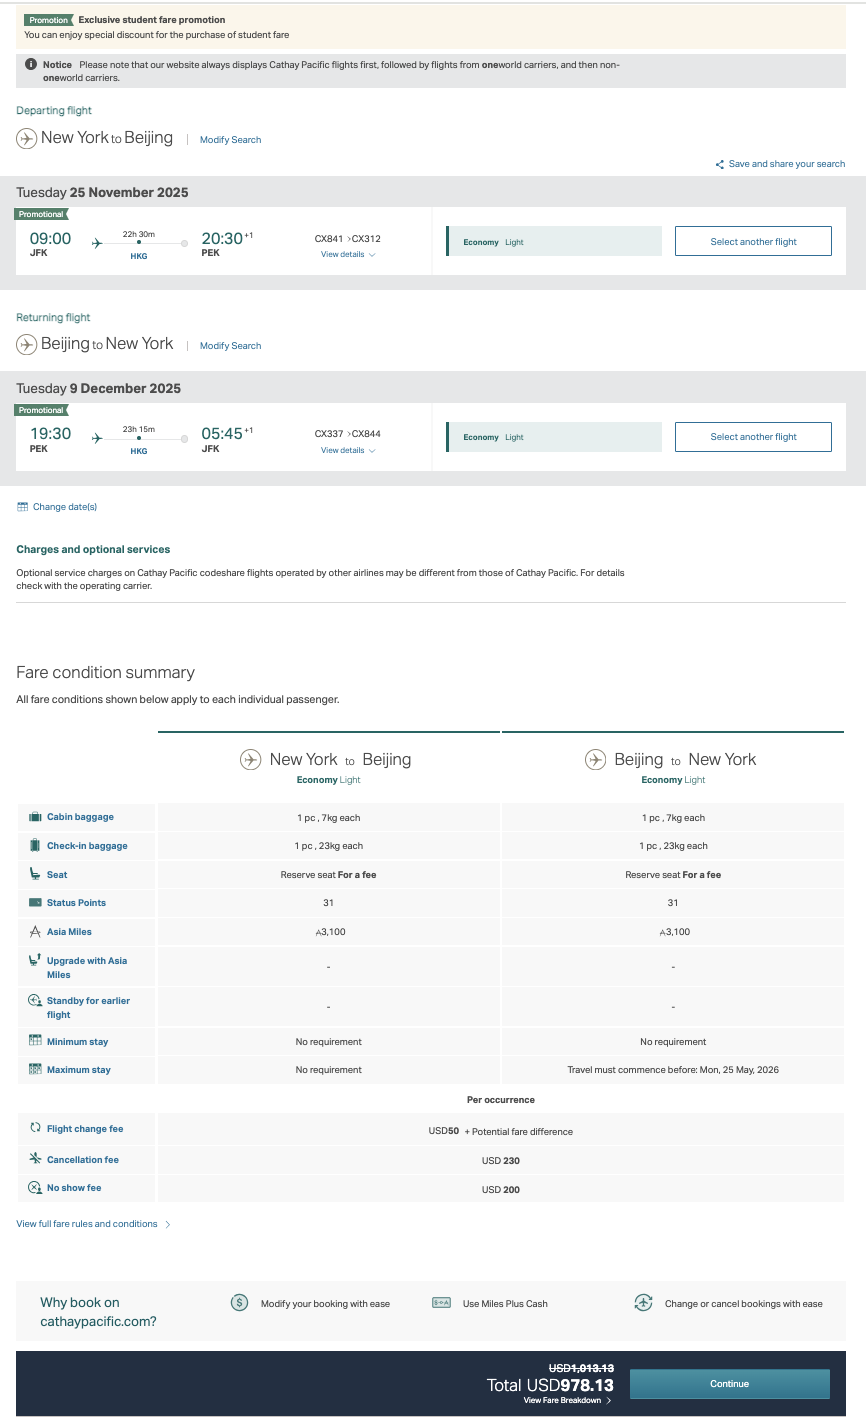This screenshot has height=1428, width=866.
Task: Modify Search for Beijing to New York
Action: point(230,346)
